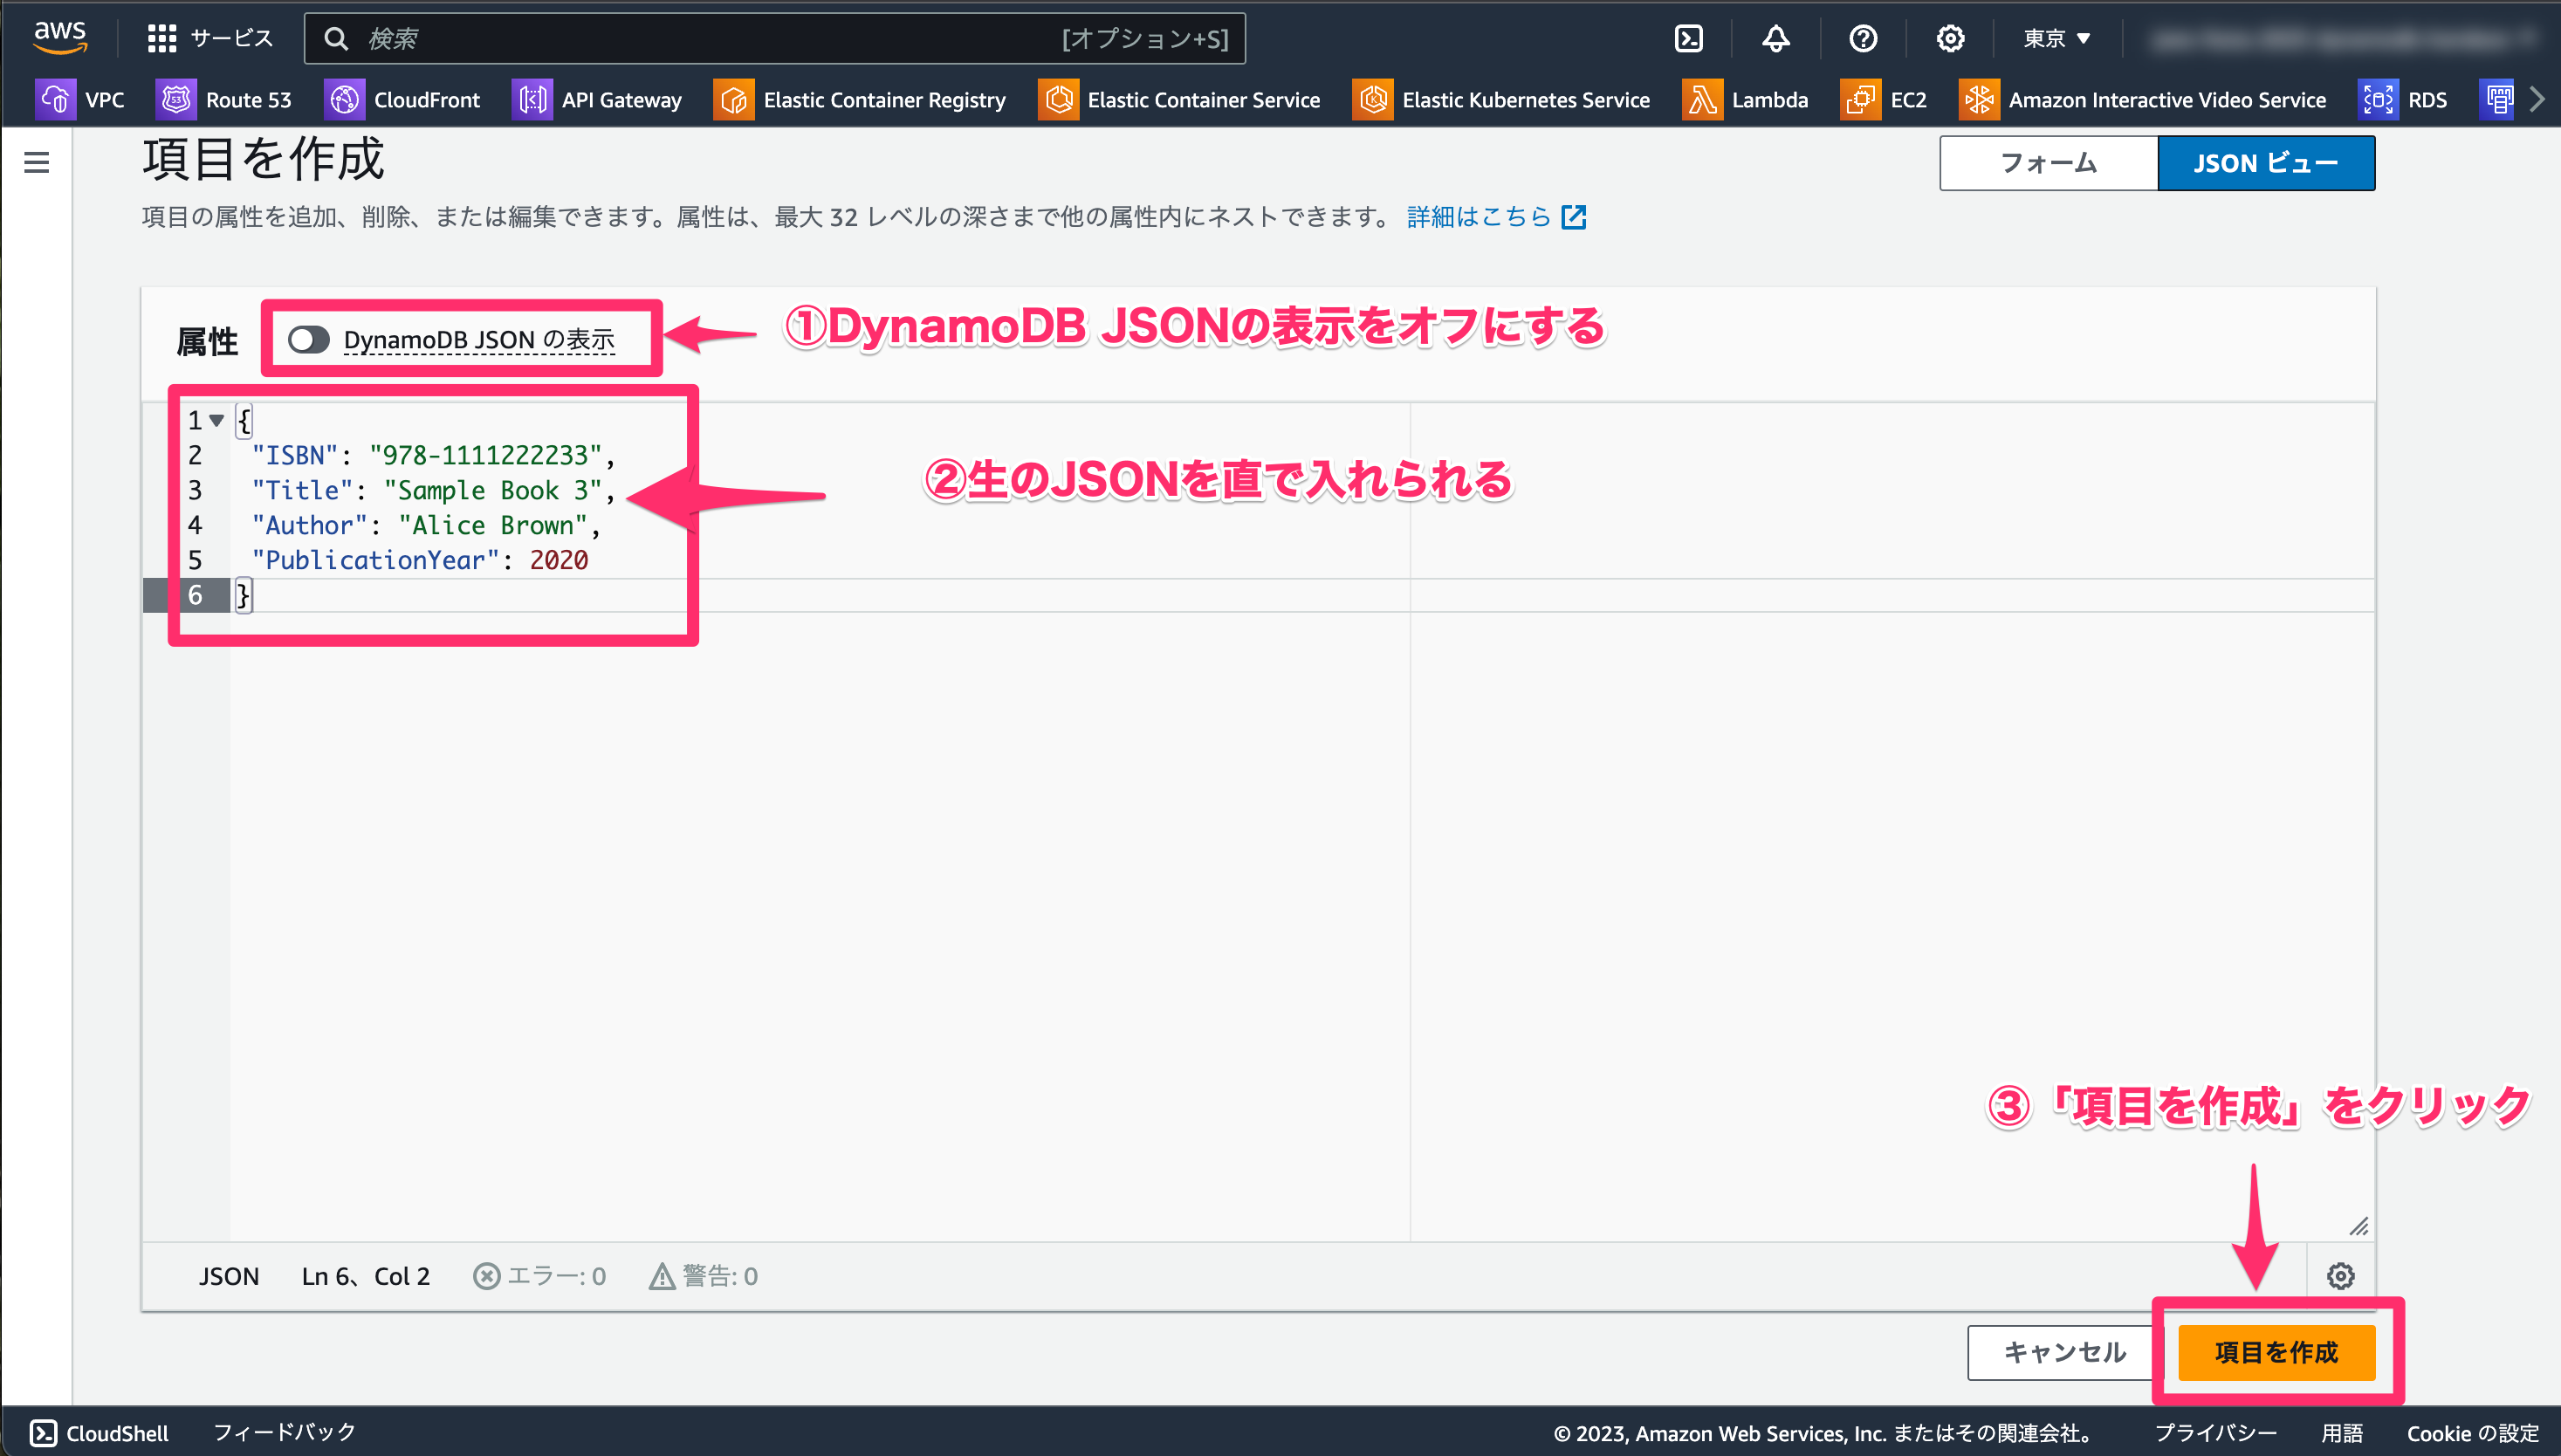The image size is (2561, 1456).
Task: Open the help question-mark menu
Action: [x=1862, y=39]
